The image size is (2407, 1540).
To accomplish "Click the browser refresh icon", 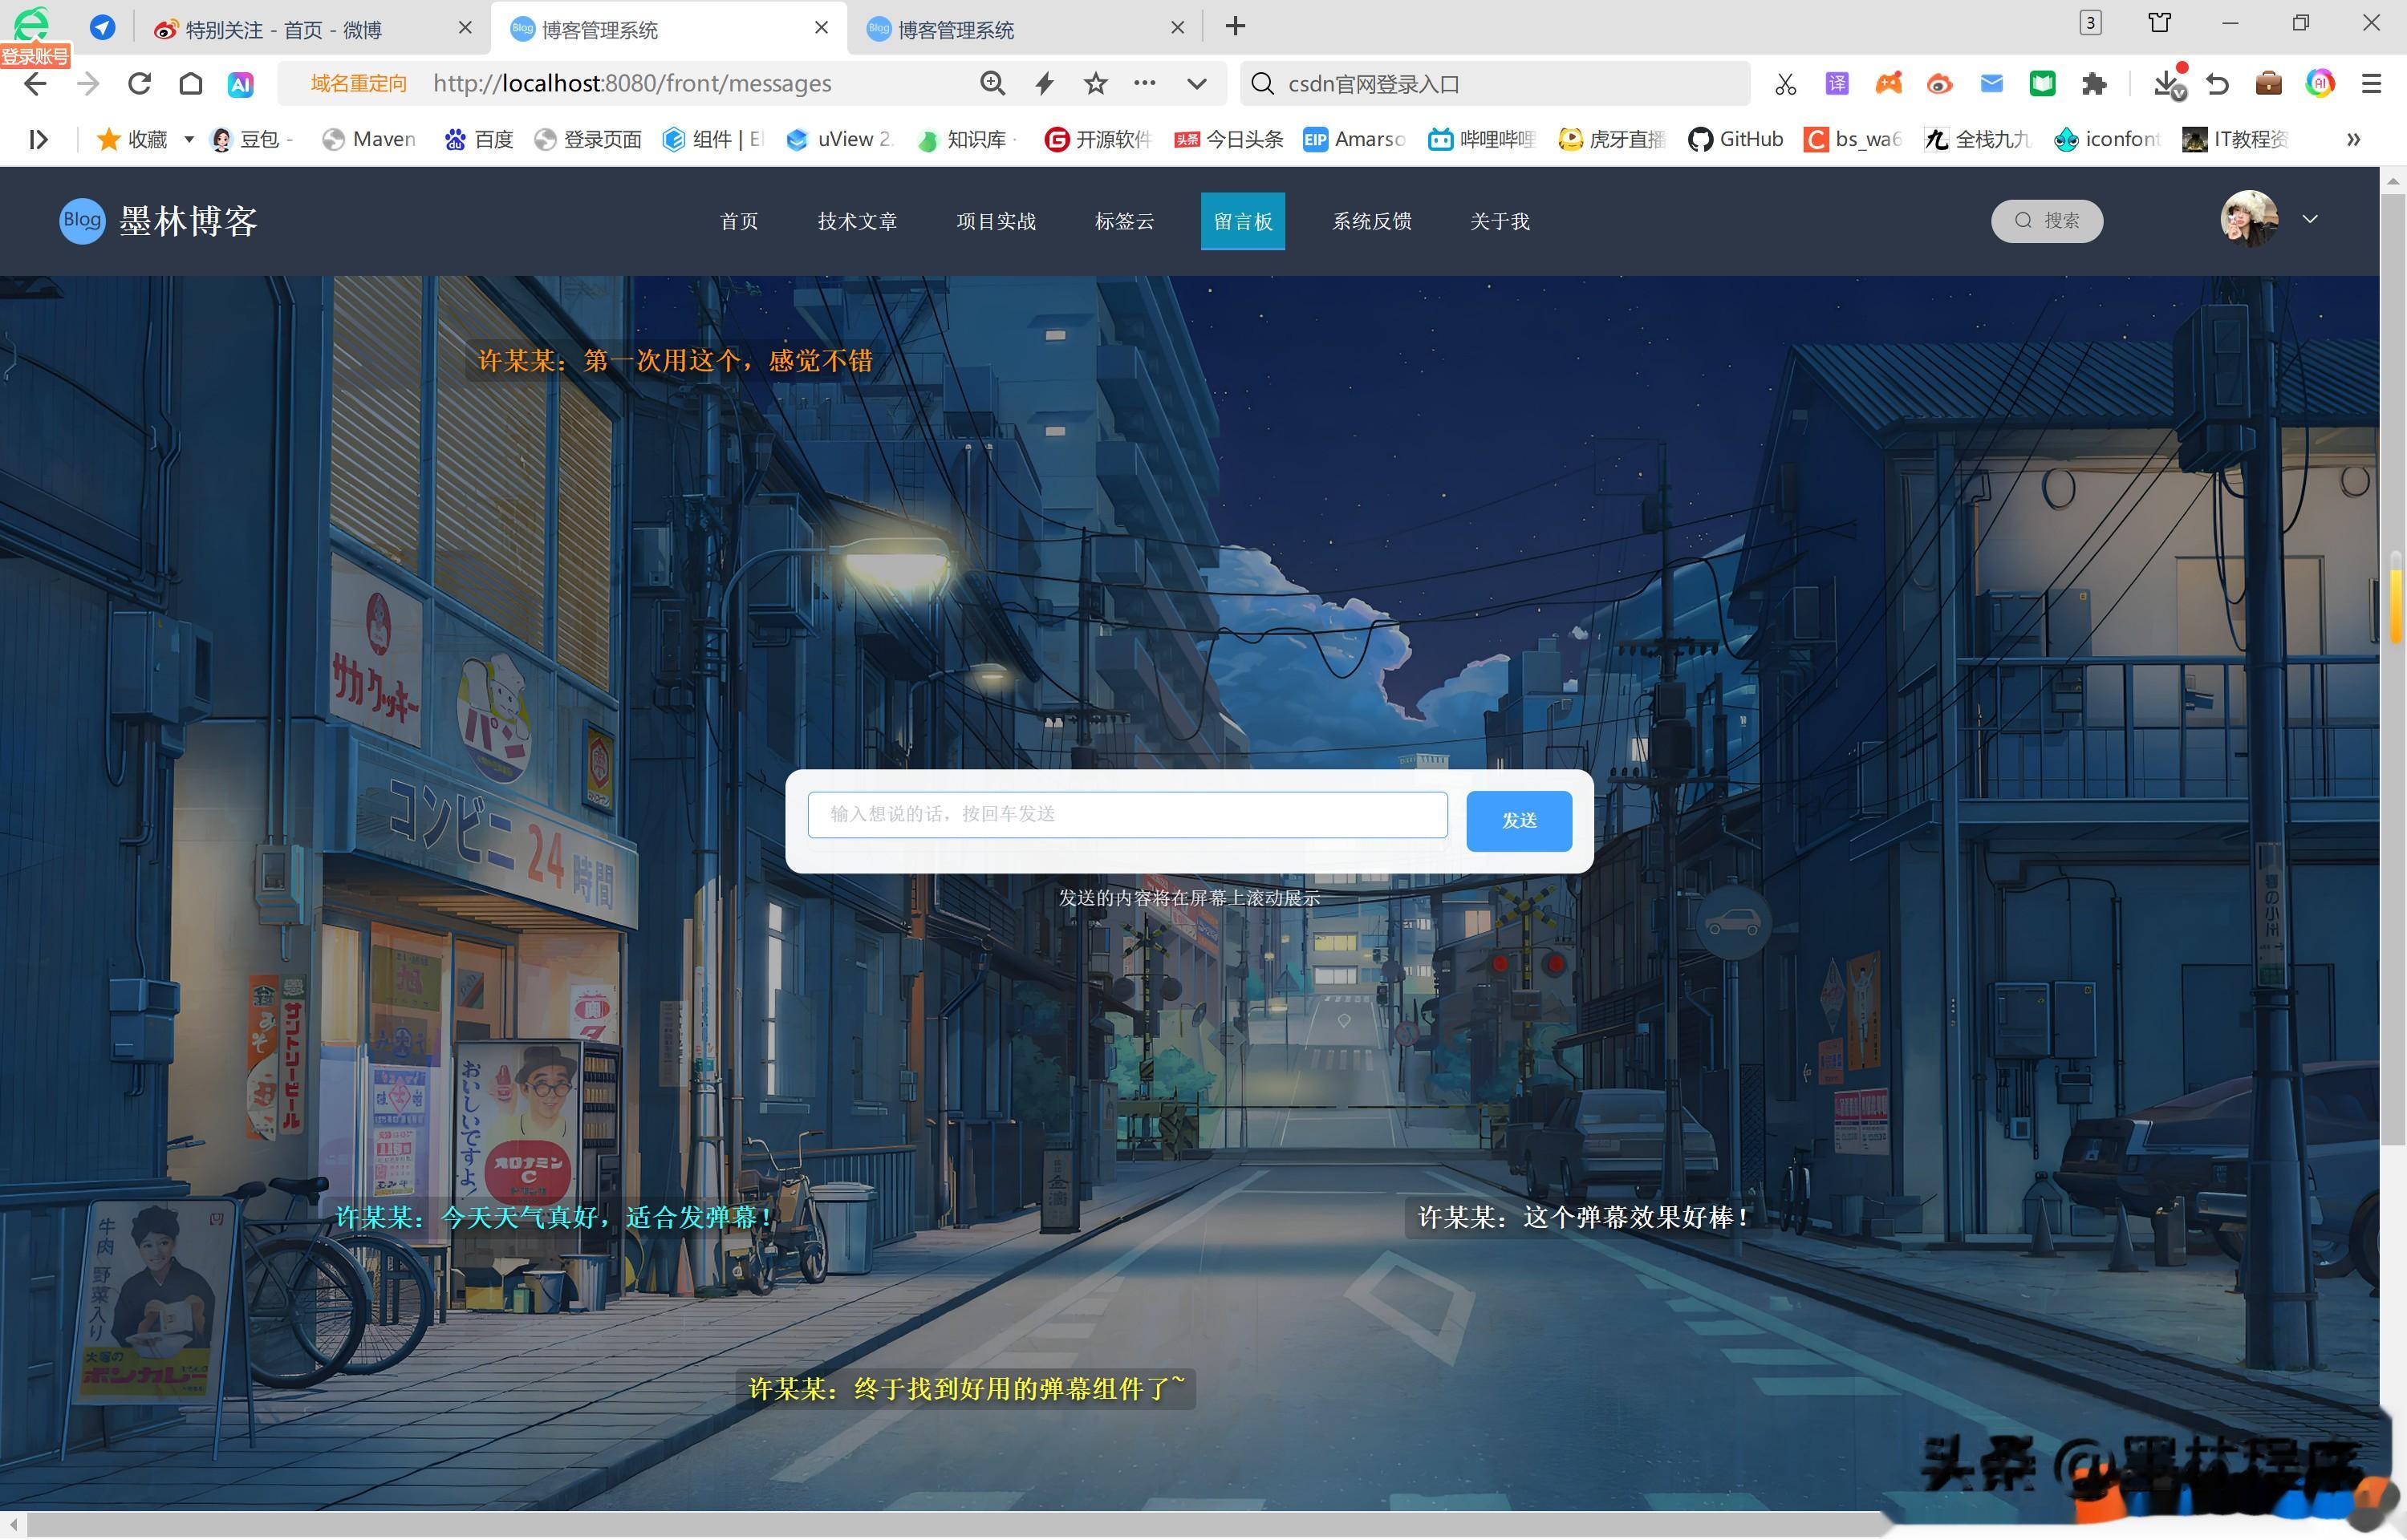I will pos(139,84).
